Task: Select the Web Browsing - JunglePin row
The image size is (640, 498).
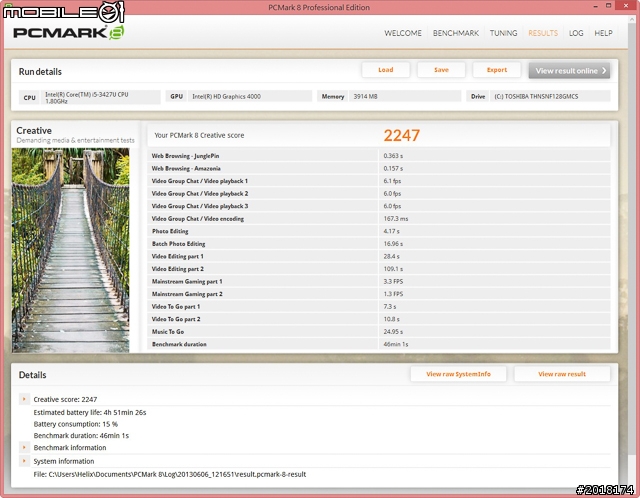Action: point(378,156)
